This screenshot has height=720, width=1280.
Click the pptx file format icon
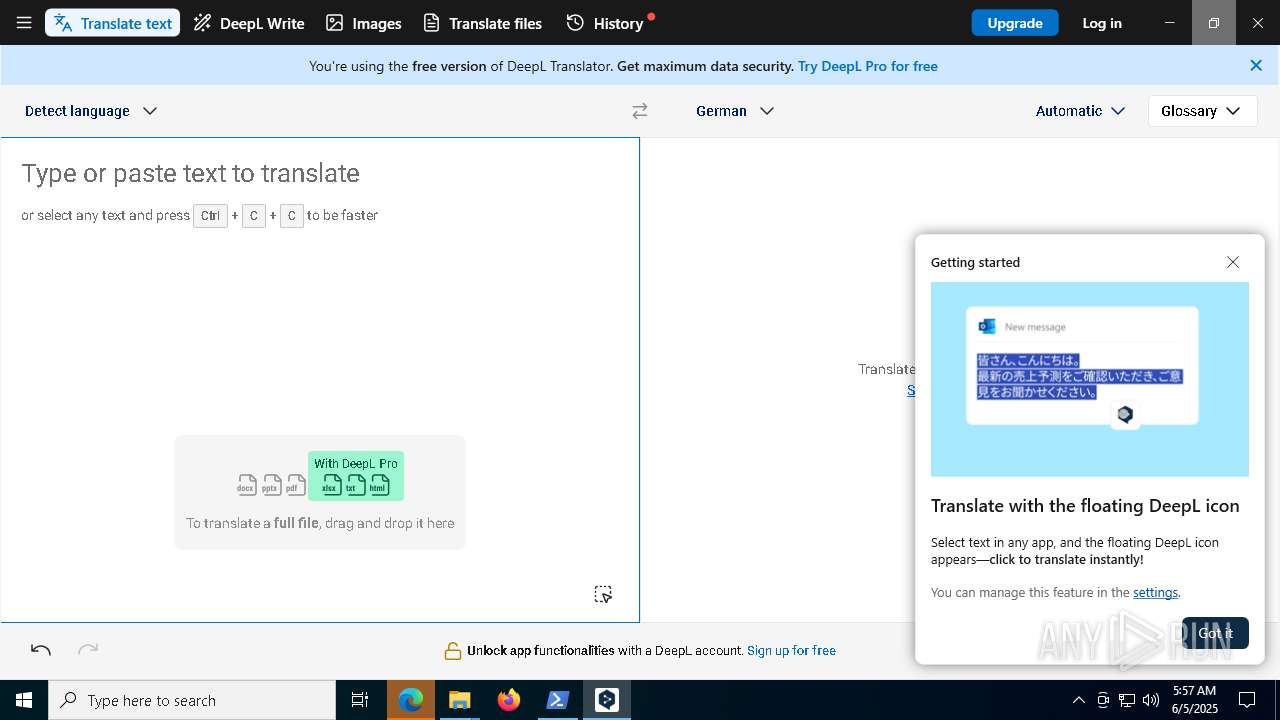pos(271,485)
